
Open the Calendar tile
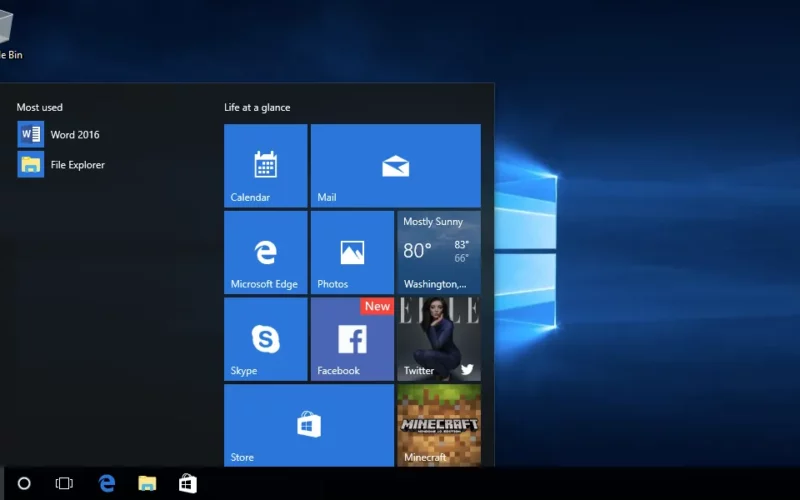pos(265,166)
